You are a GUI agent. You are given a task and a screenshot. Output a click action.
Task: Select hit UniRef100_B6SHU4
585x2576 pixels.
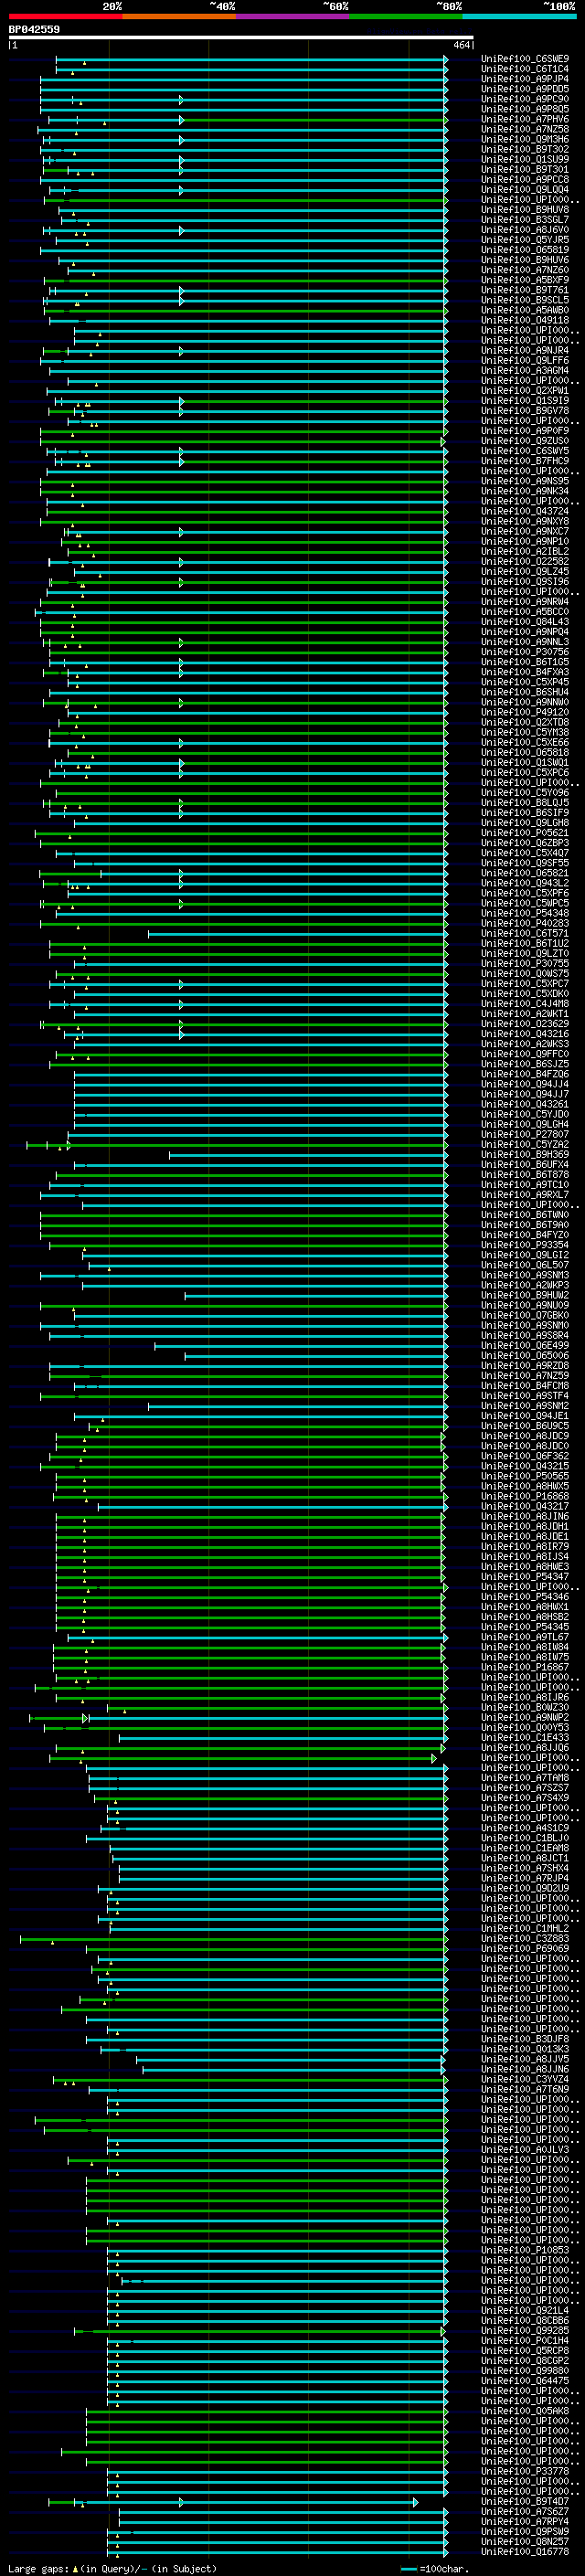pyautogui.click(x=525, y=692)
